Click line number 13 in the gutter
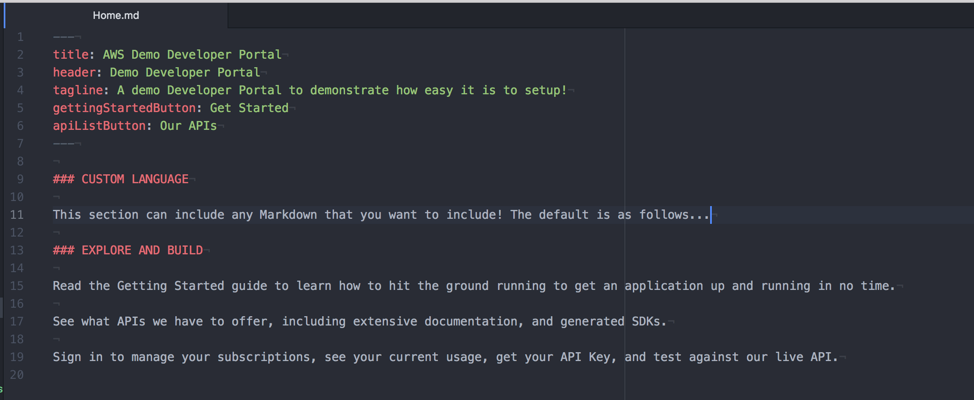 [x=17, y=250]
